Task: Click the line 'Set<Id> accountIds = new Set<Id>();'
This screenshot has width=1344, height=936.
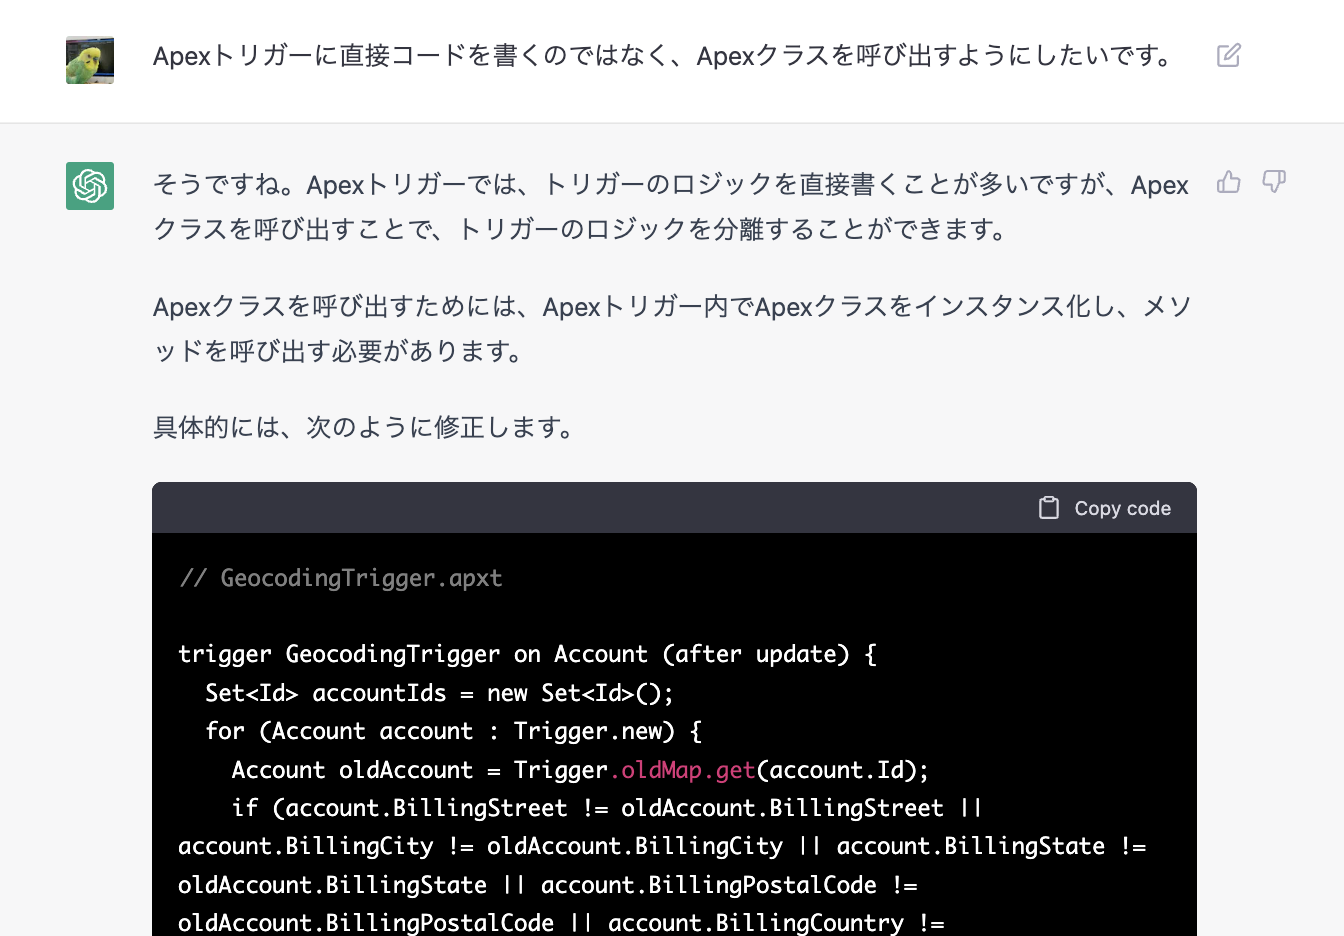Action: coord(440,693)
